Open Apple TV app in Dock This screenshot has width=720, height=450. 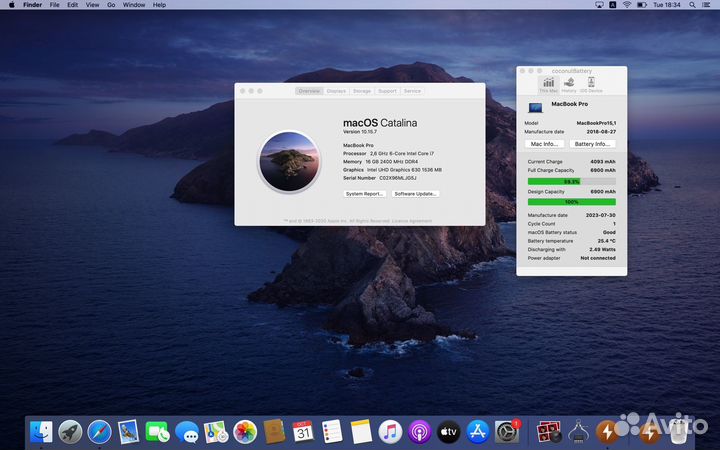[x=449, y=432]
